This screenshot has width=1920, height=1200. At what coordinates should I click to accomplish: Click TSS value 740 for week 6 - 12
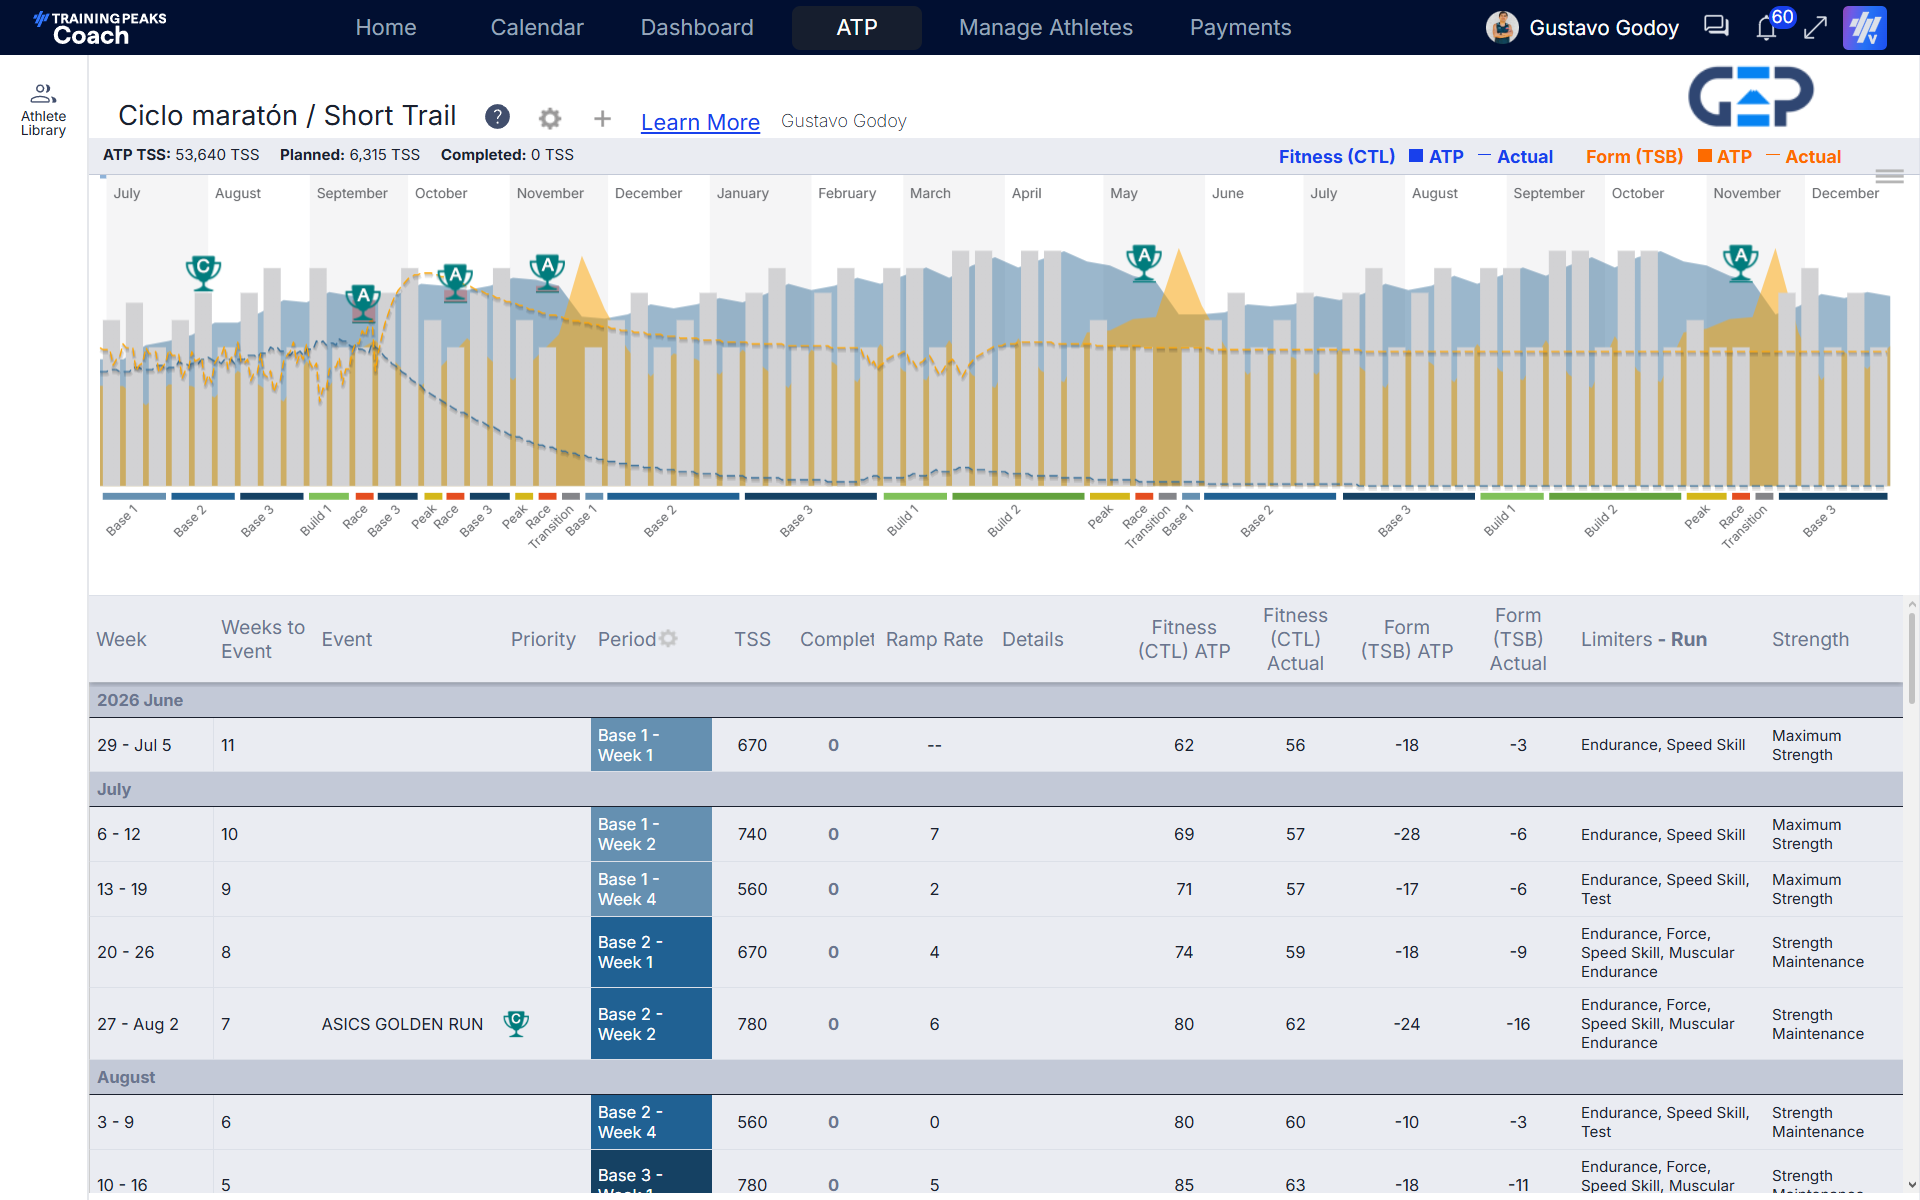pyautogui.click(x=752, y=834)
